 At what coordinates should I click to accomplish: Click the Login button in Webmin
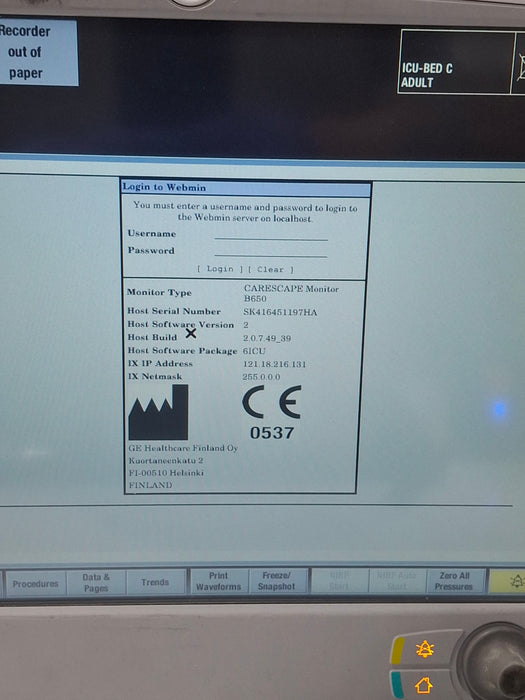point(220,269)
